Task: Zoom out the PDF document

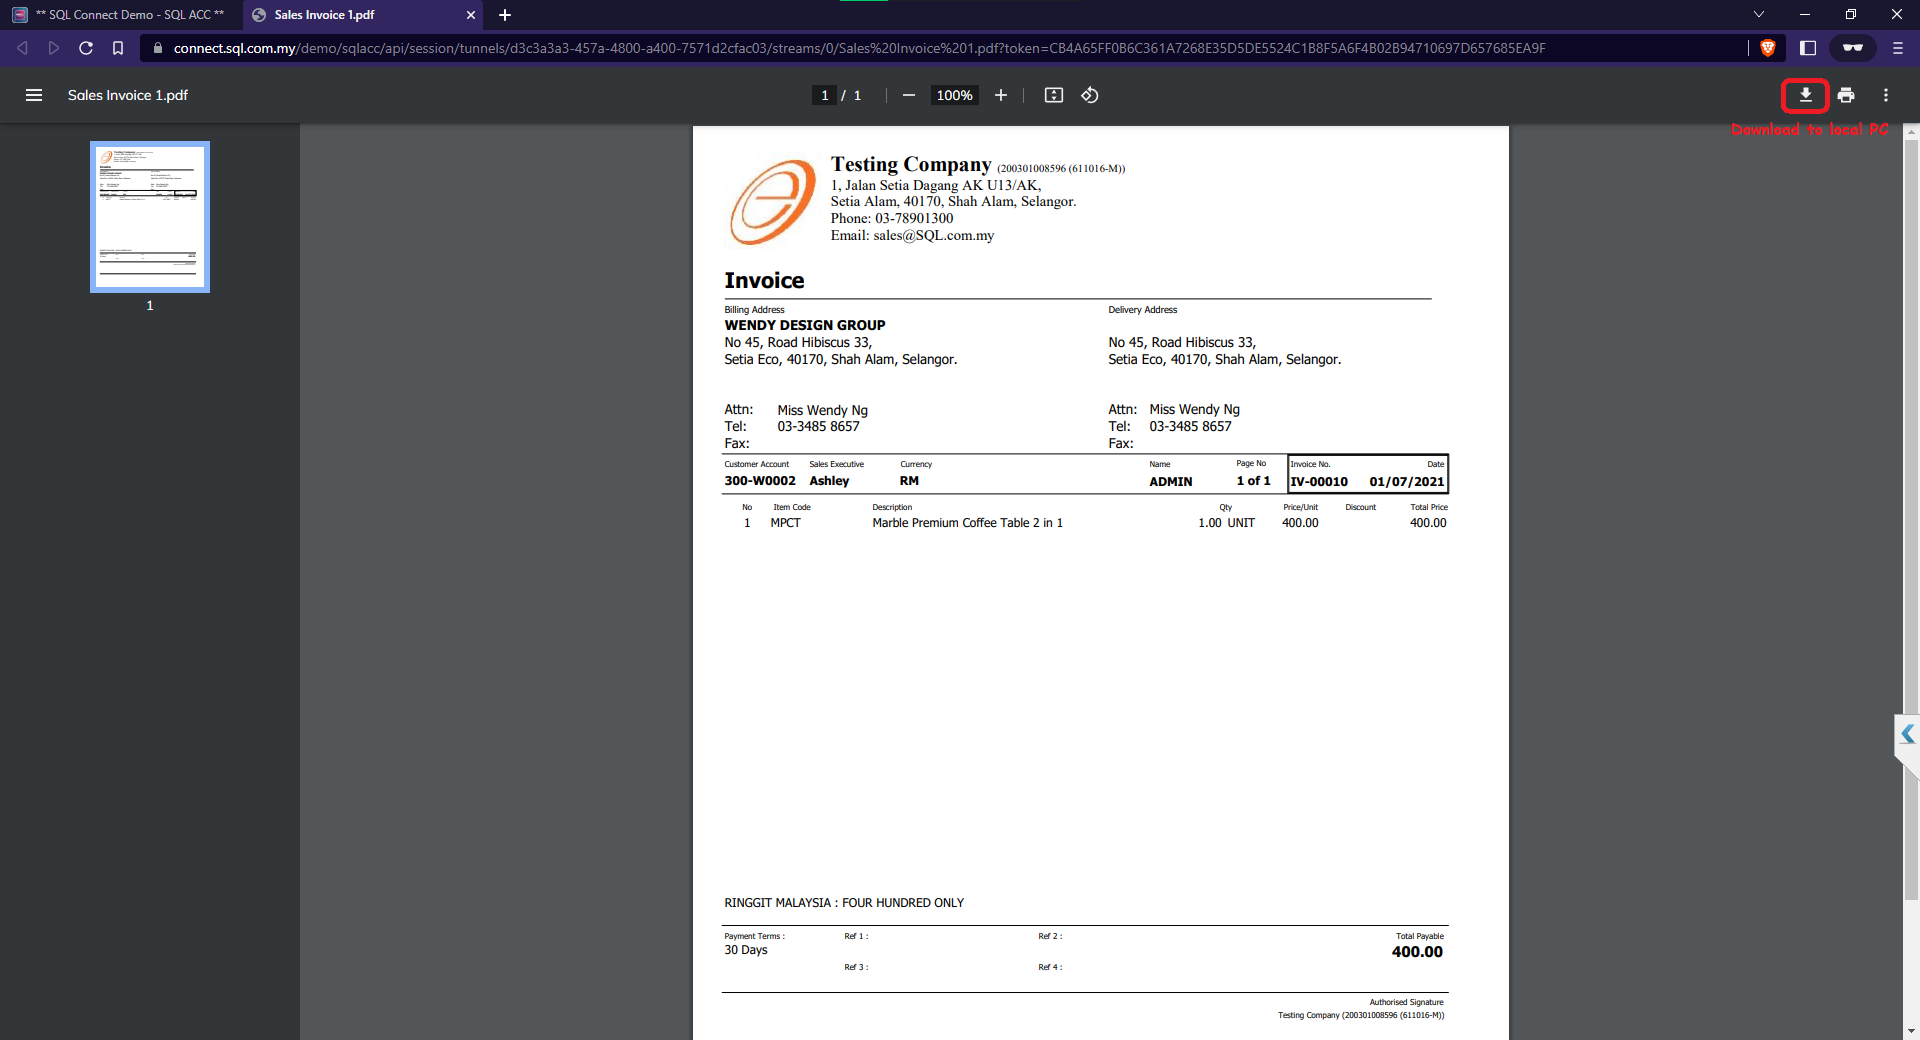Action: click(x=908, y=95)
